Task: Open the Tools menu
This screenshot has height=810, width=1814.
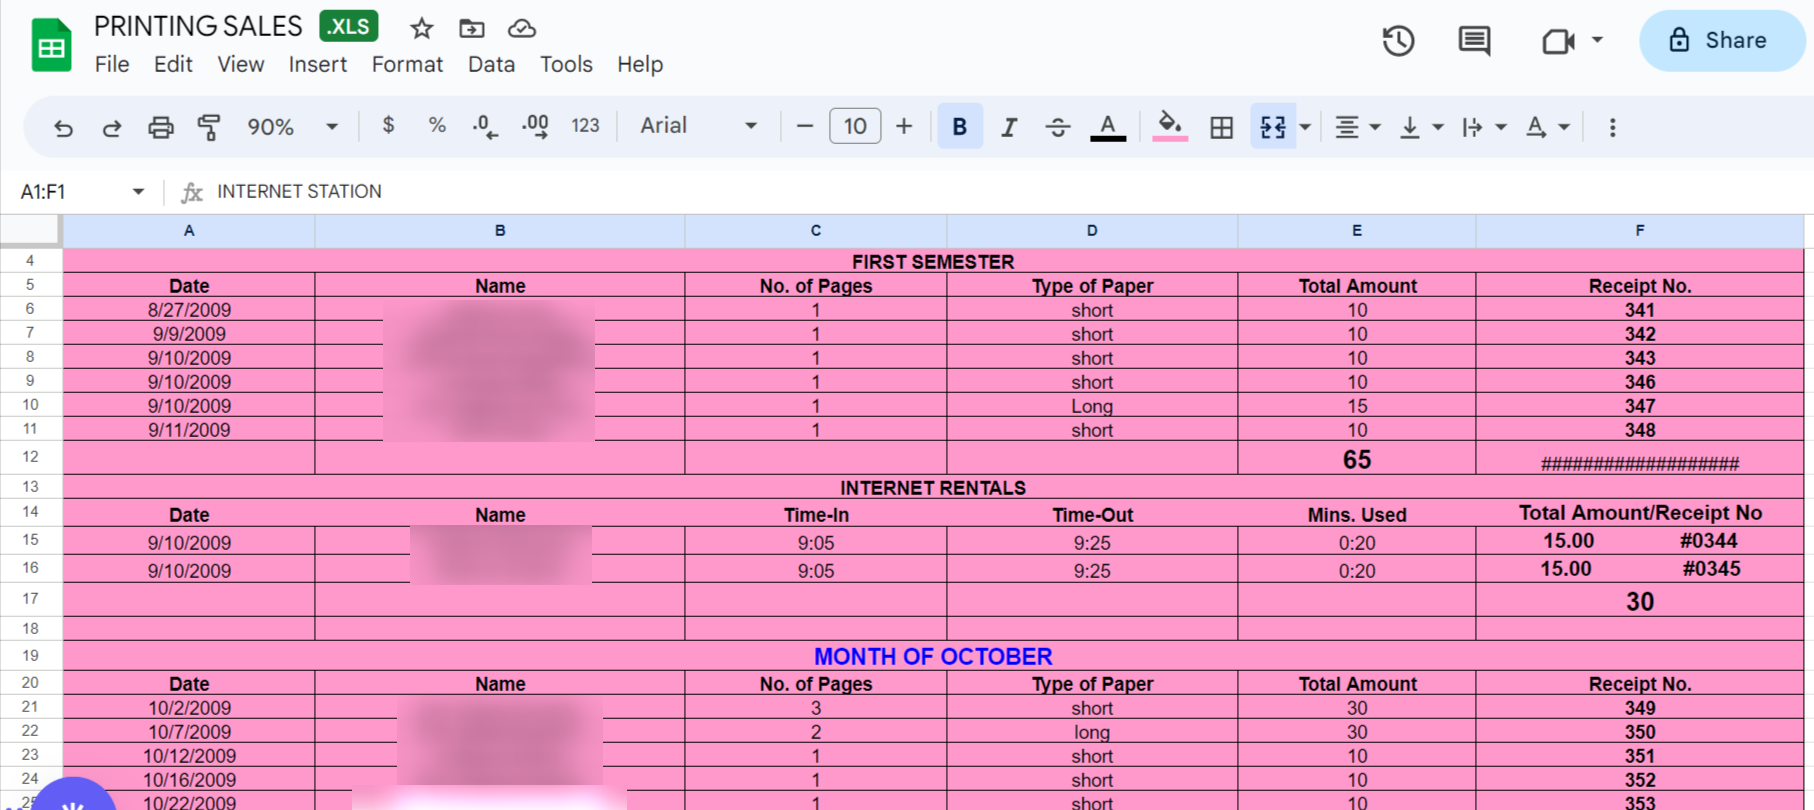Action: tap(566, 64)
